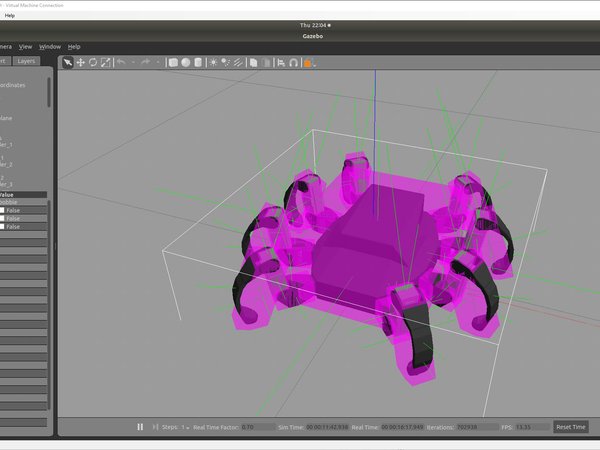Screen dimensions: 600x450
Task: Open the Steps count dropdown
Action: pyautogui.click(x=186, y=427)
